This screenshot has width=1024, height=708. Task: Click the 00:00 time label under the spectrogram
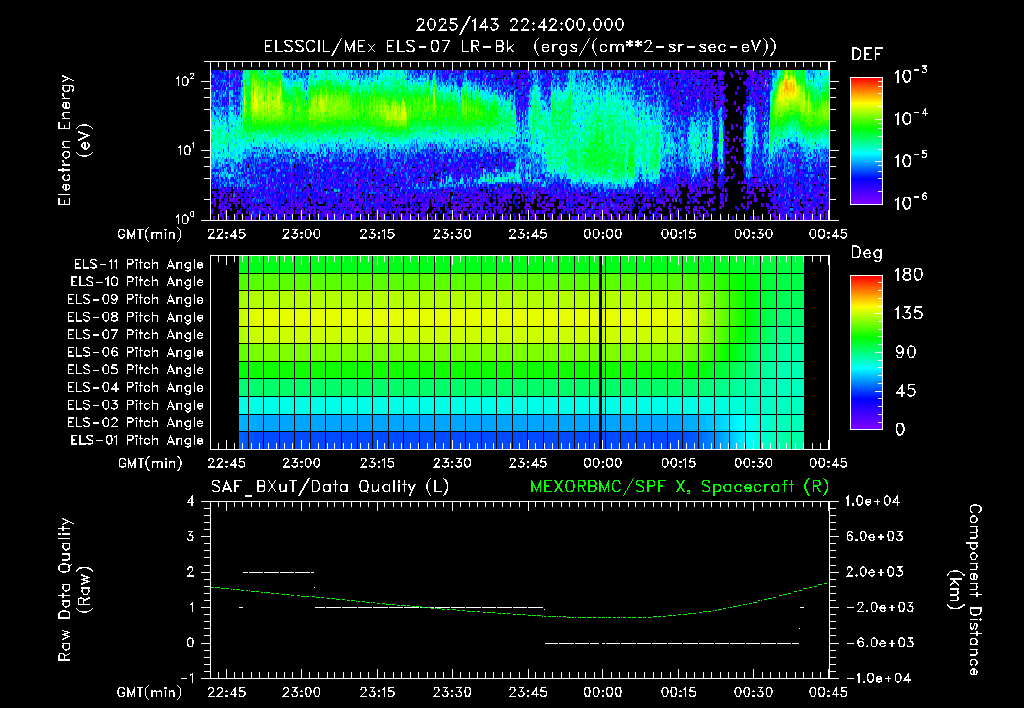tap(603, 234)
